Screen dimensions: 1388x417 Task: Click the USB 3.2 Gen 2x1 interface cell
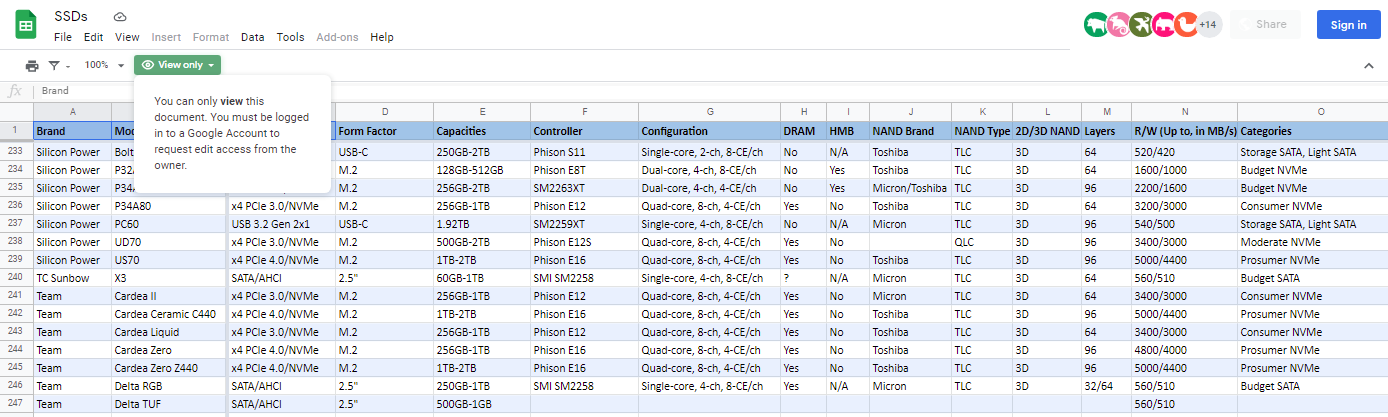282,224
